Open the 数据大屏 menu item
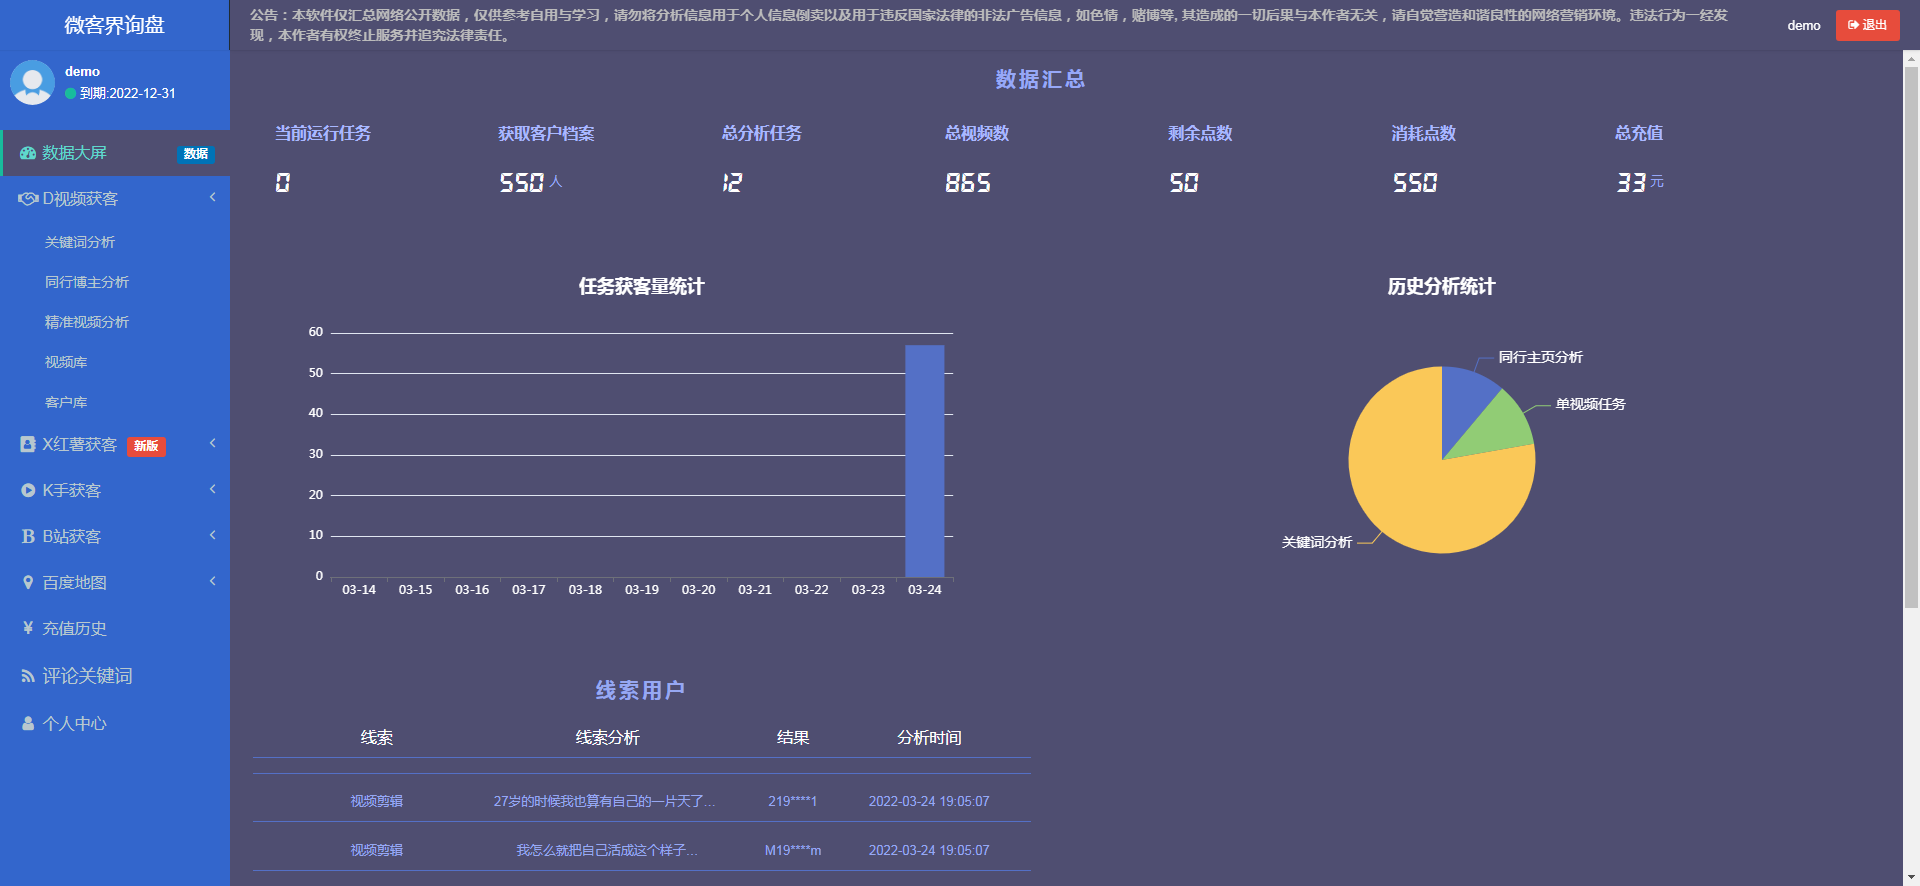 pos(115,153)
